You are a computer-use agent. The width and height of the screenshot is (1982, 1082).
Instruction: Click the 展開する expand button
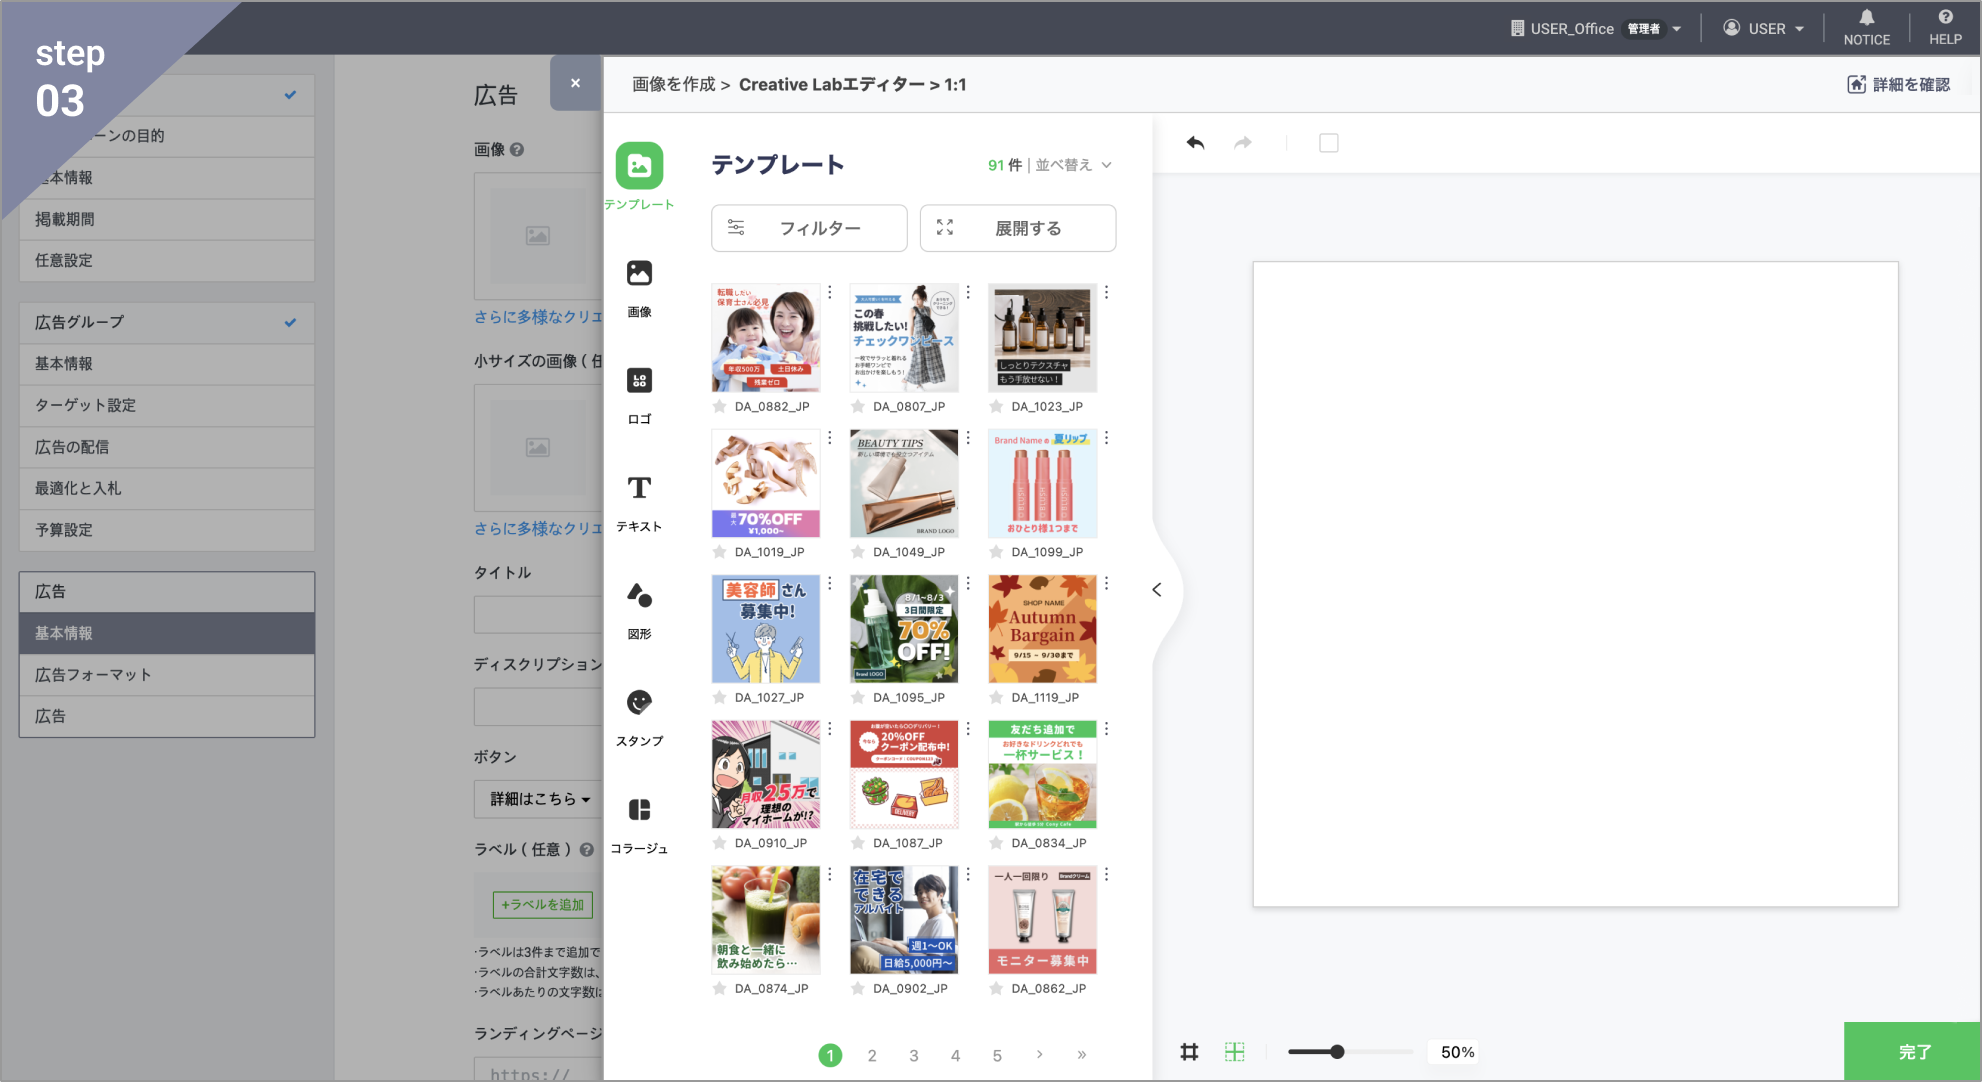tap(1018, 228)
